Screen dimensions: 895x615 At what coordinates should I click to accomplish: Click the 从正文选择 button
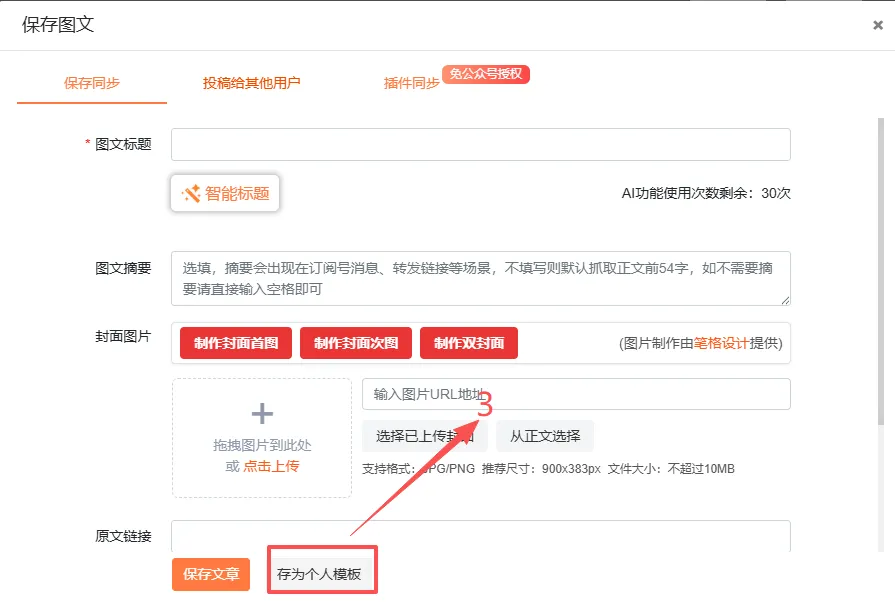(x=545, y=436)
